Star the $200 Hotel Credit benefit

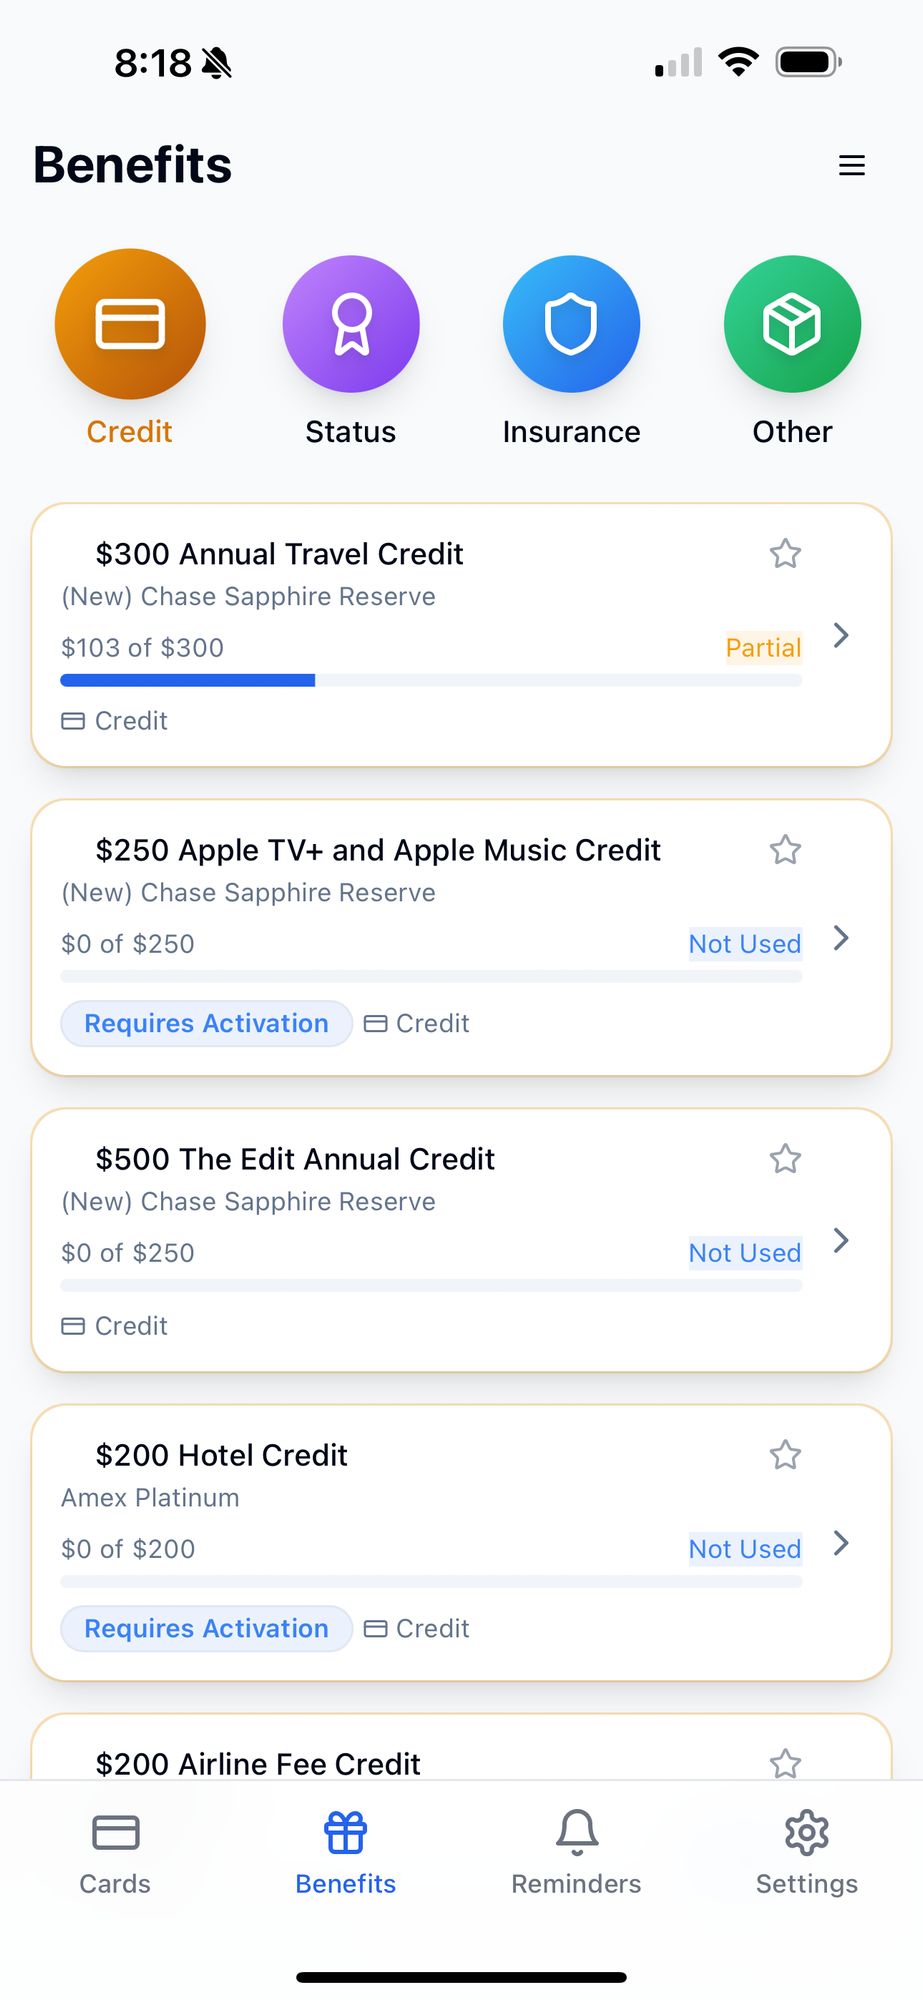click(785, 1454)
